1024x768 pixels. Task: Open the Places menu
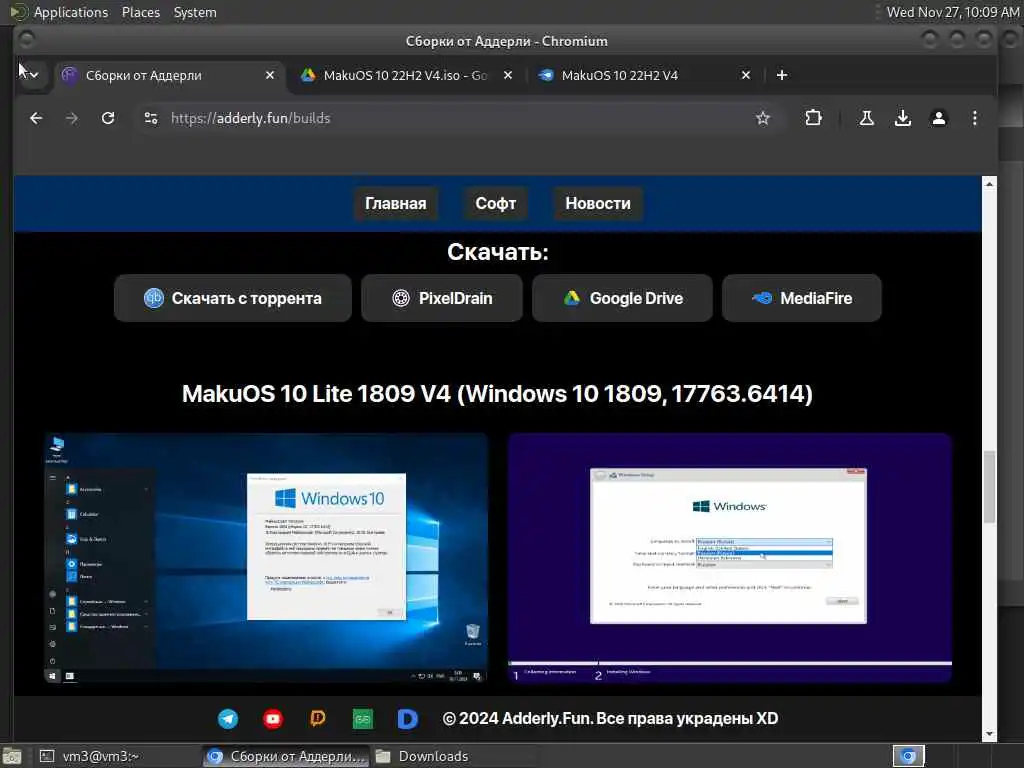click(140, 12)
